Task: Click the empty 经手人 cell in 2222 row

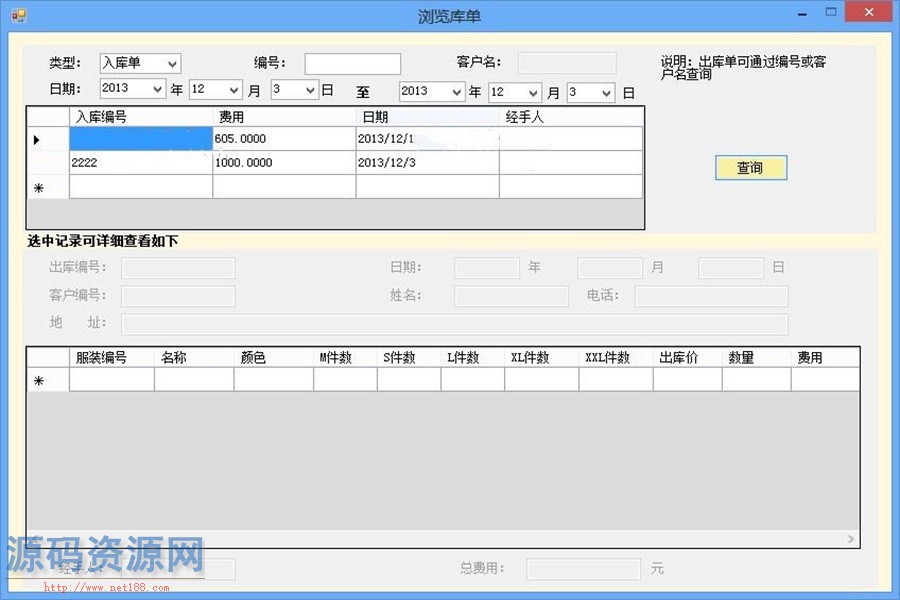Action: click(571, 163)
